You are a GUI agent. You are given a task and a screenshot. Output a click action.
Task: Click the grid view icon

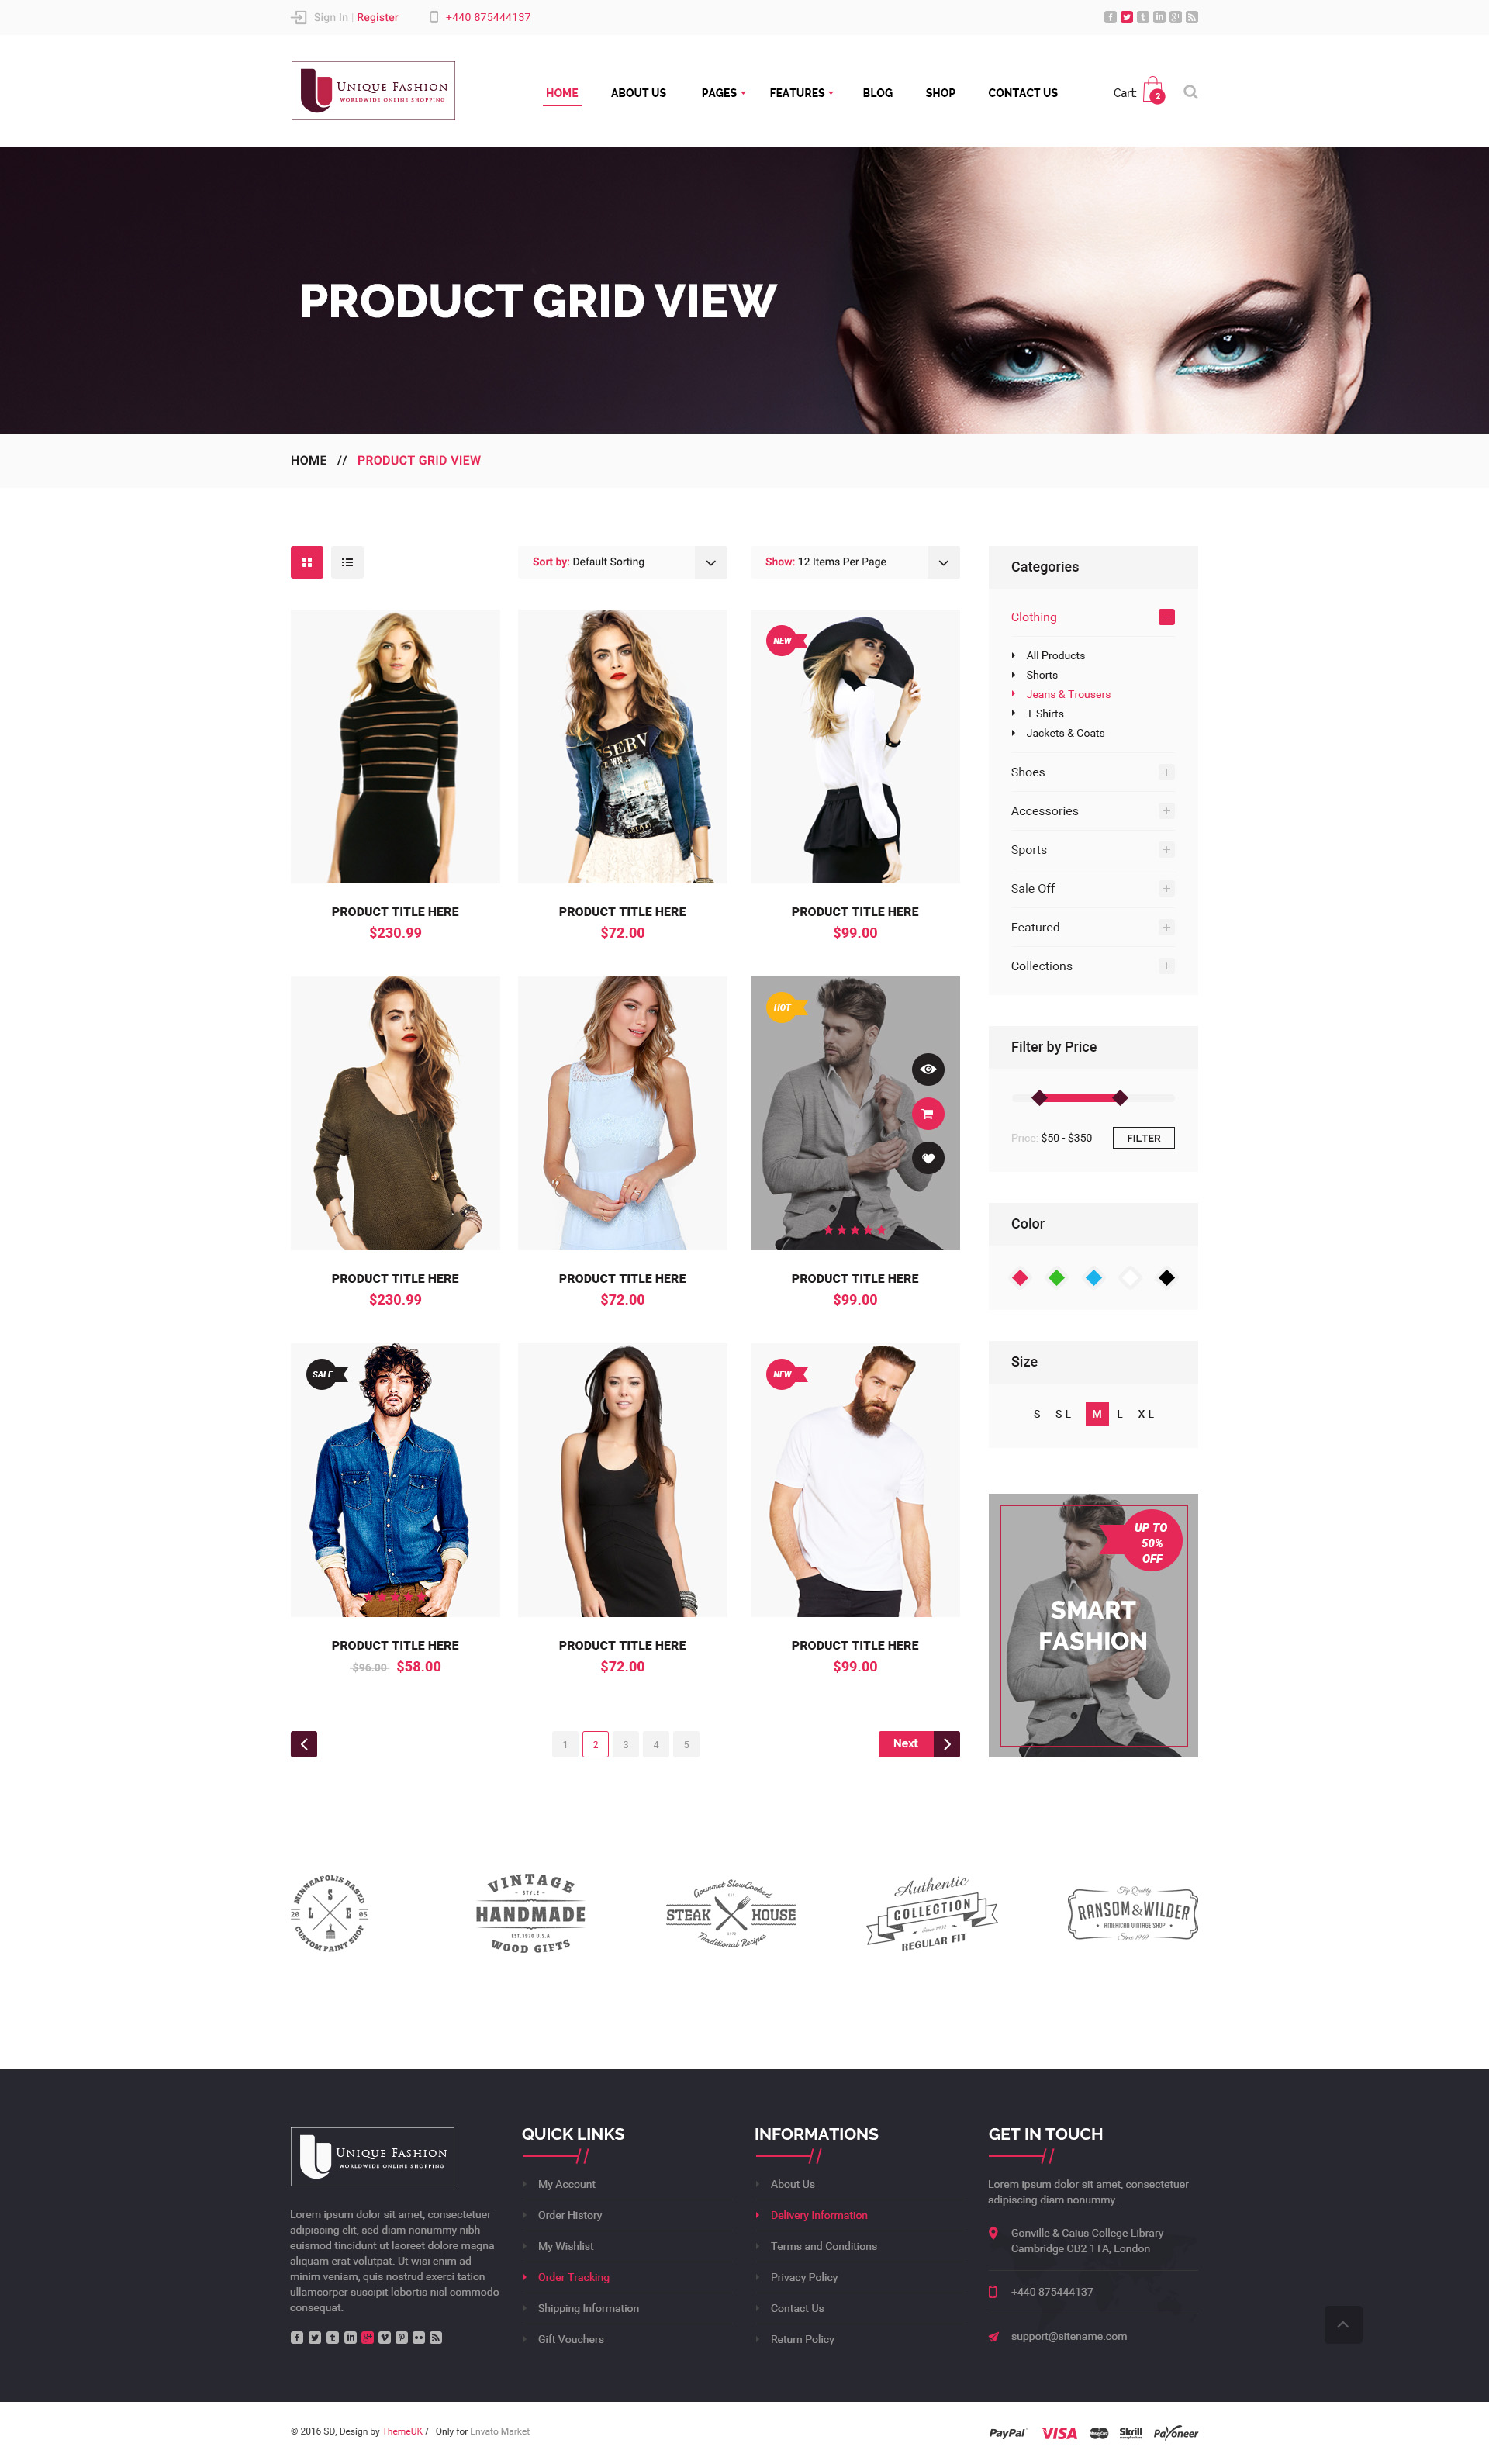[308, 562]
